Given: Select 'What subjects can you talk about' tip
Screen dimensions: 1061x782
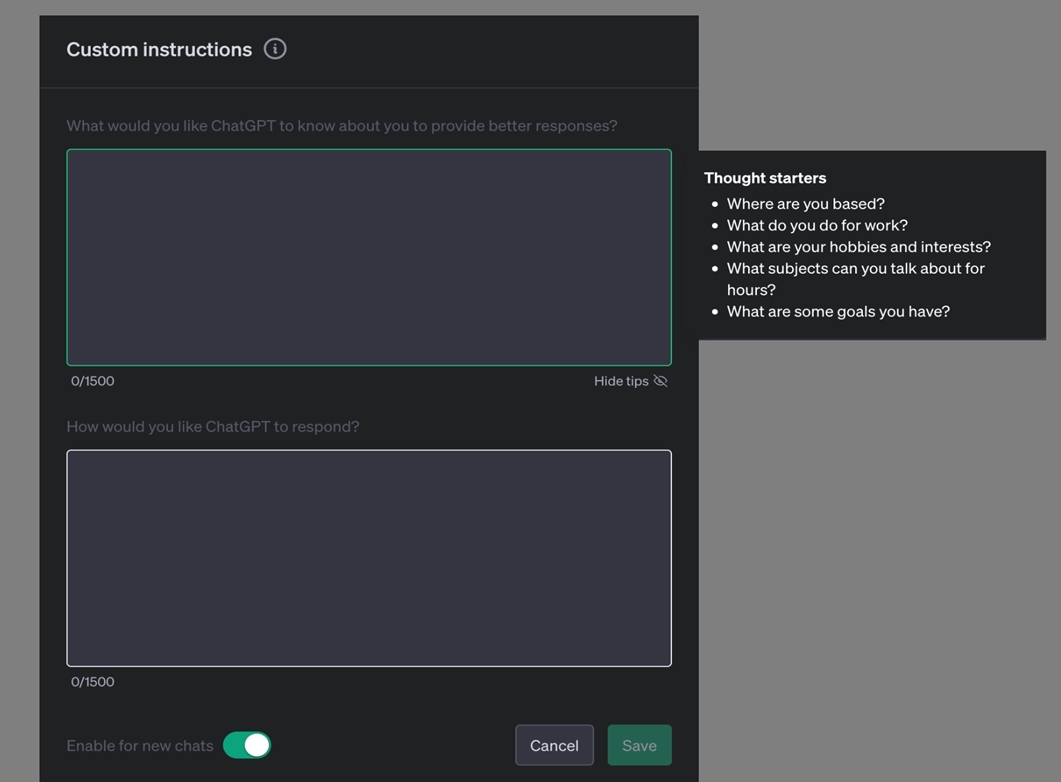Looking at the screenshot, I should point(855,279).
